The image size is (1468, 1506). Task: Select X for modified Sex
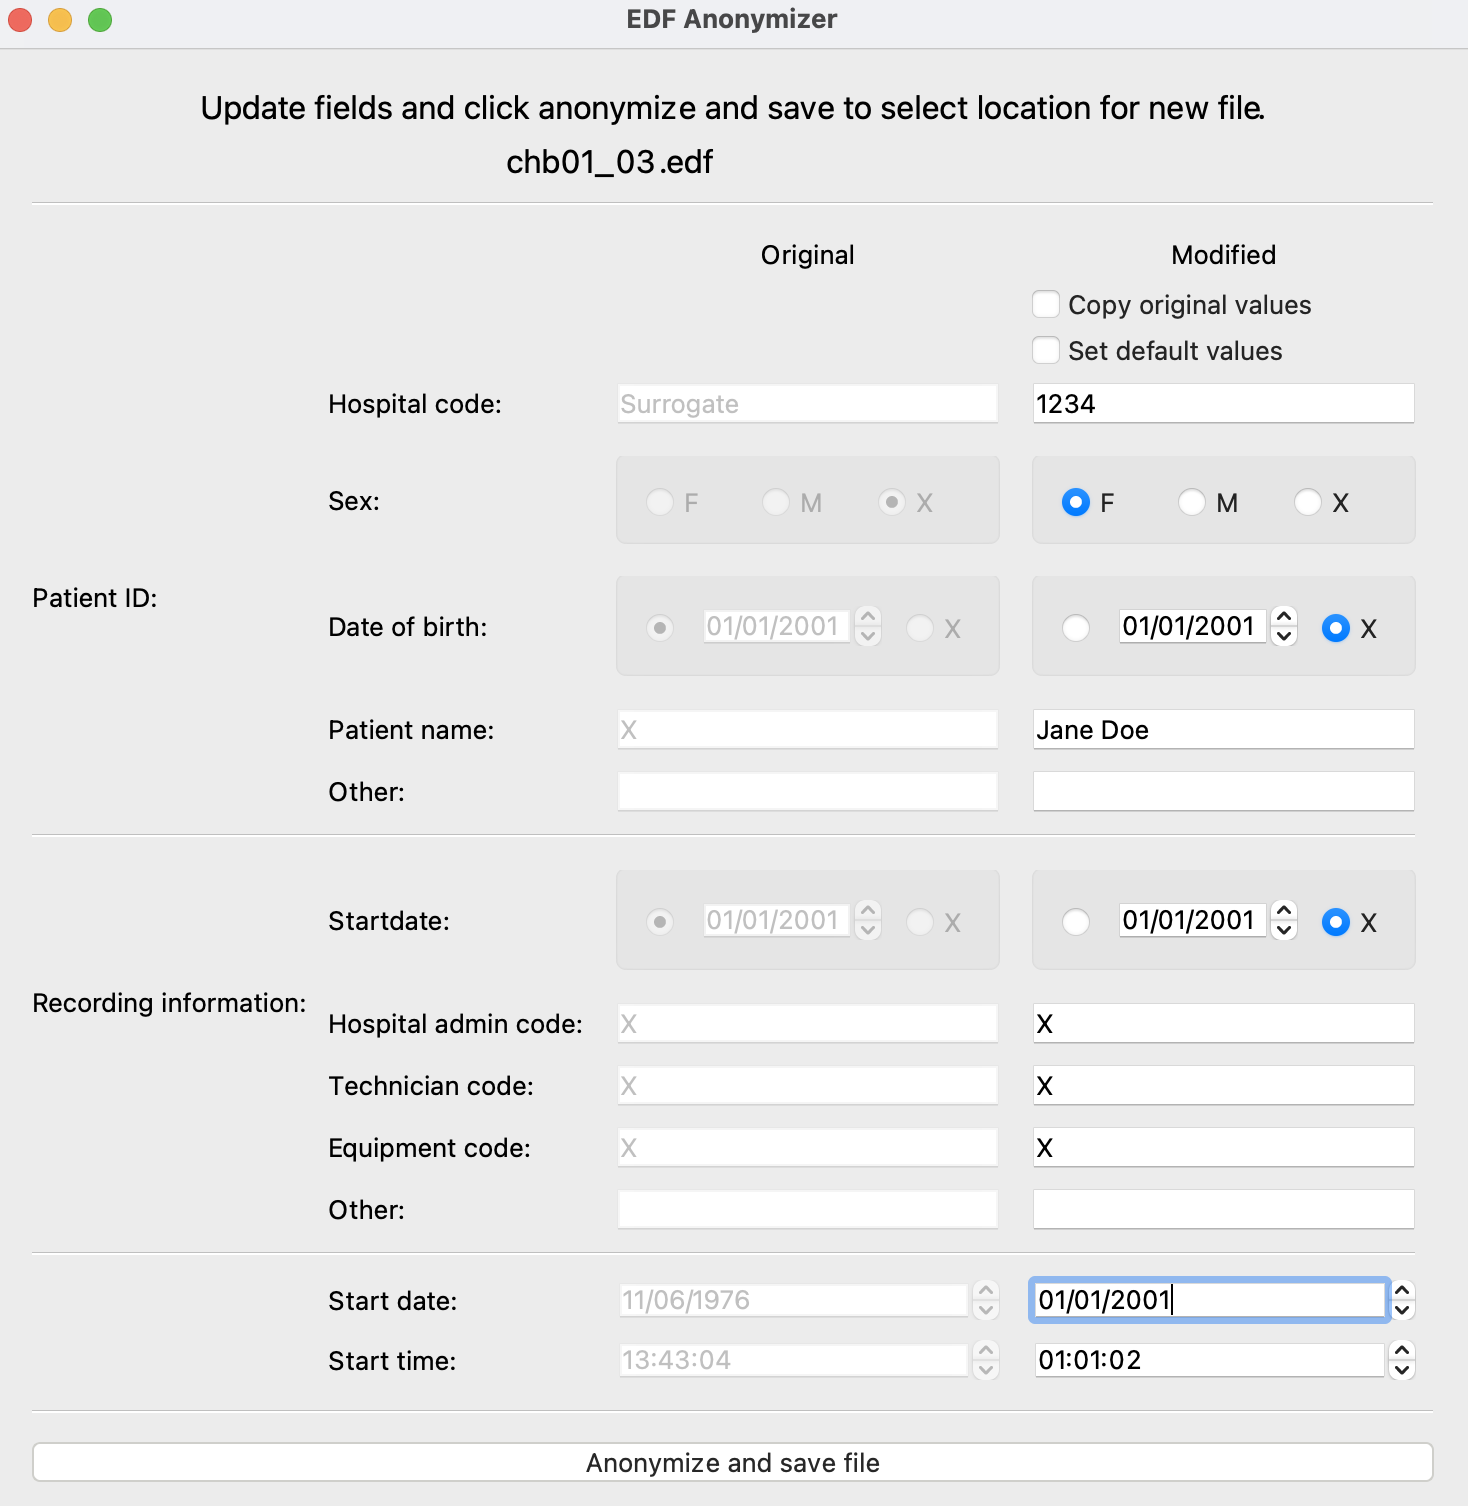tap(1308, 502)
